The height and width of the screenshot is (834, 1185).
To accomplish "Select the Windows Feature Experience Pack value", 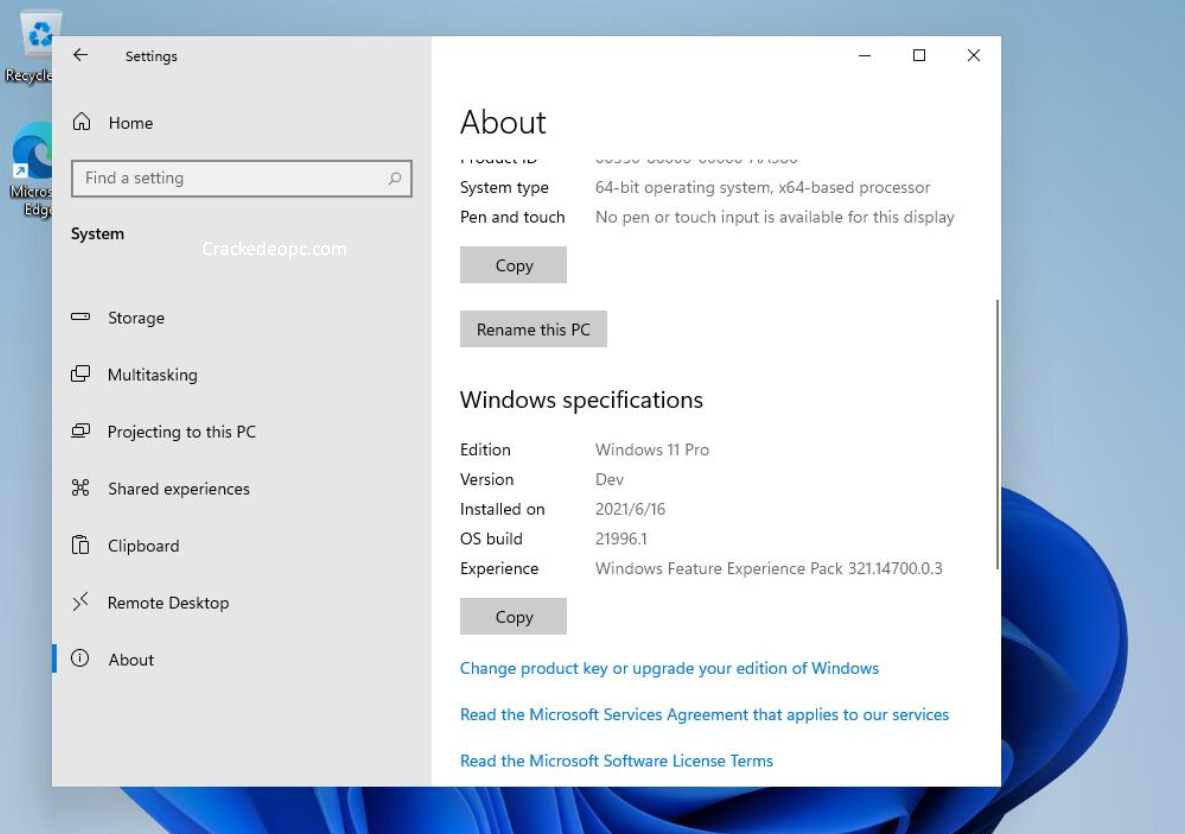I will [769, 568].
